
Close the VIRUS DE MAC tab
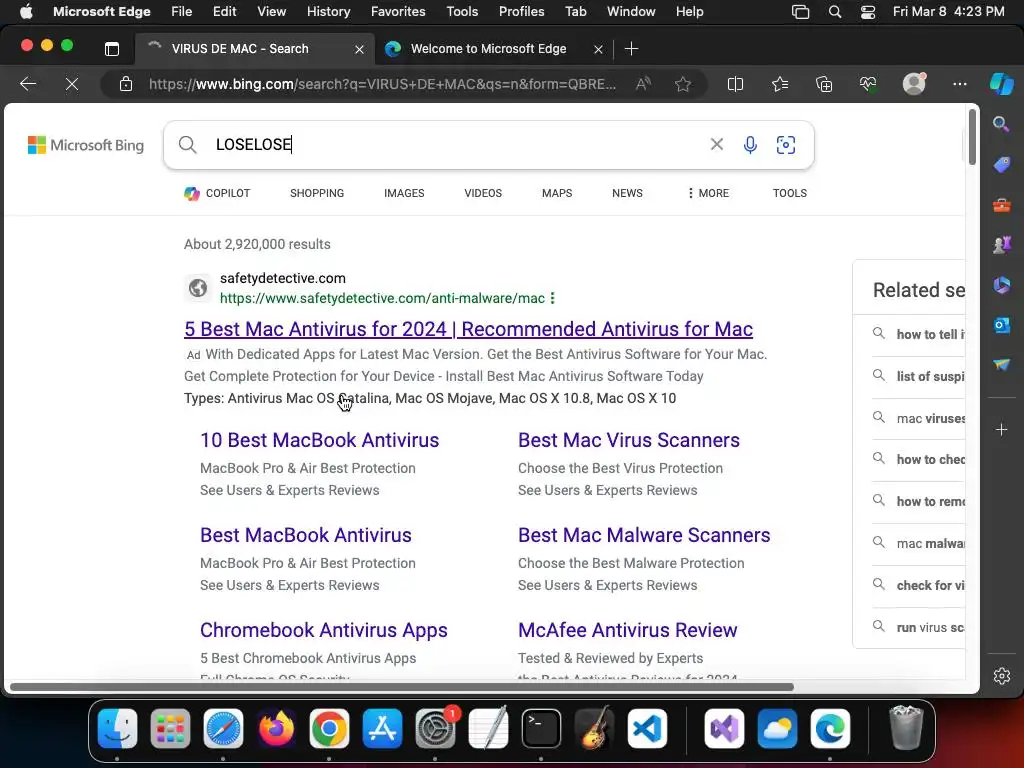(359, 49)
